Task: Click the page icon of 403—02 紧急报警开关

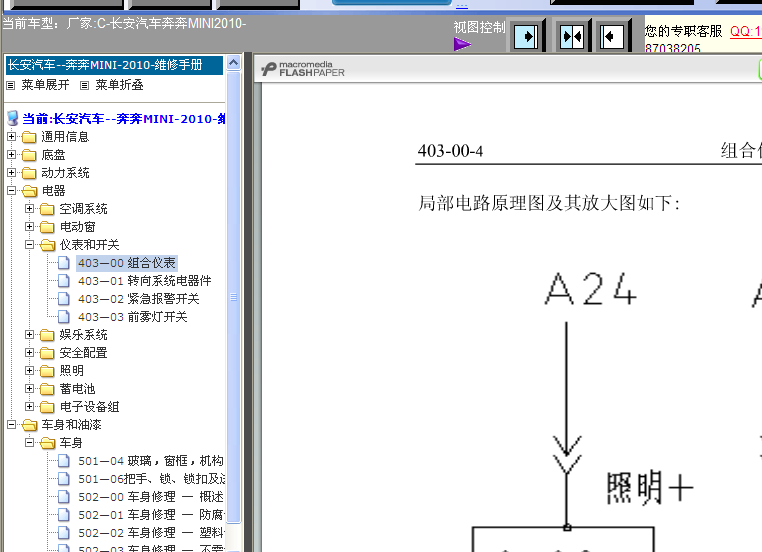Action: point(64,299)
